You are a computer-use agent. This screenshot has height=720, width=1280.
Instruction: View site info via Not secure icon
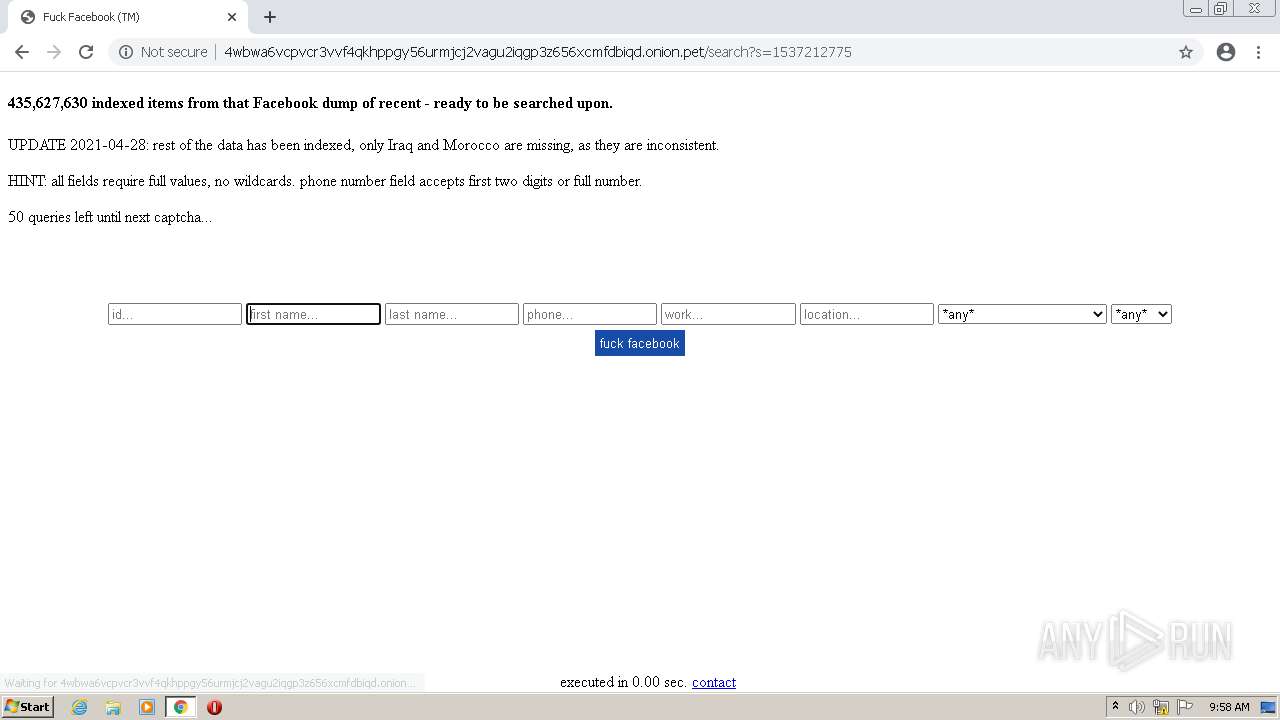(x=126, y=52)
